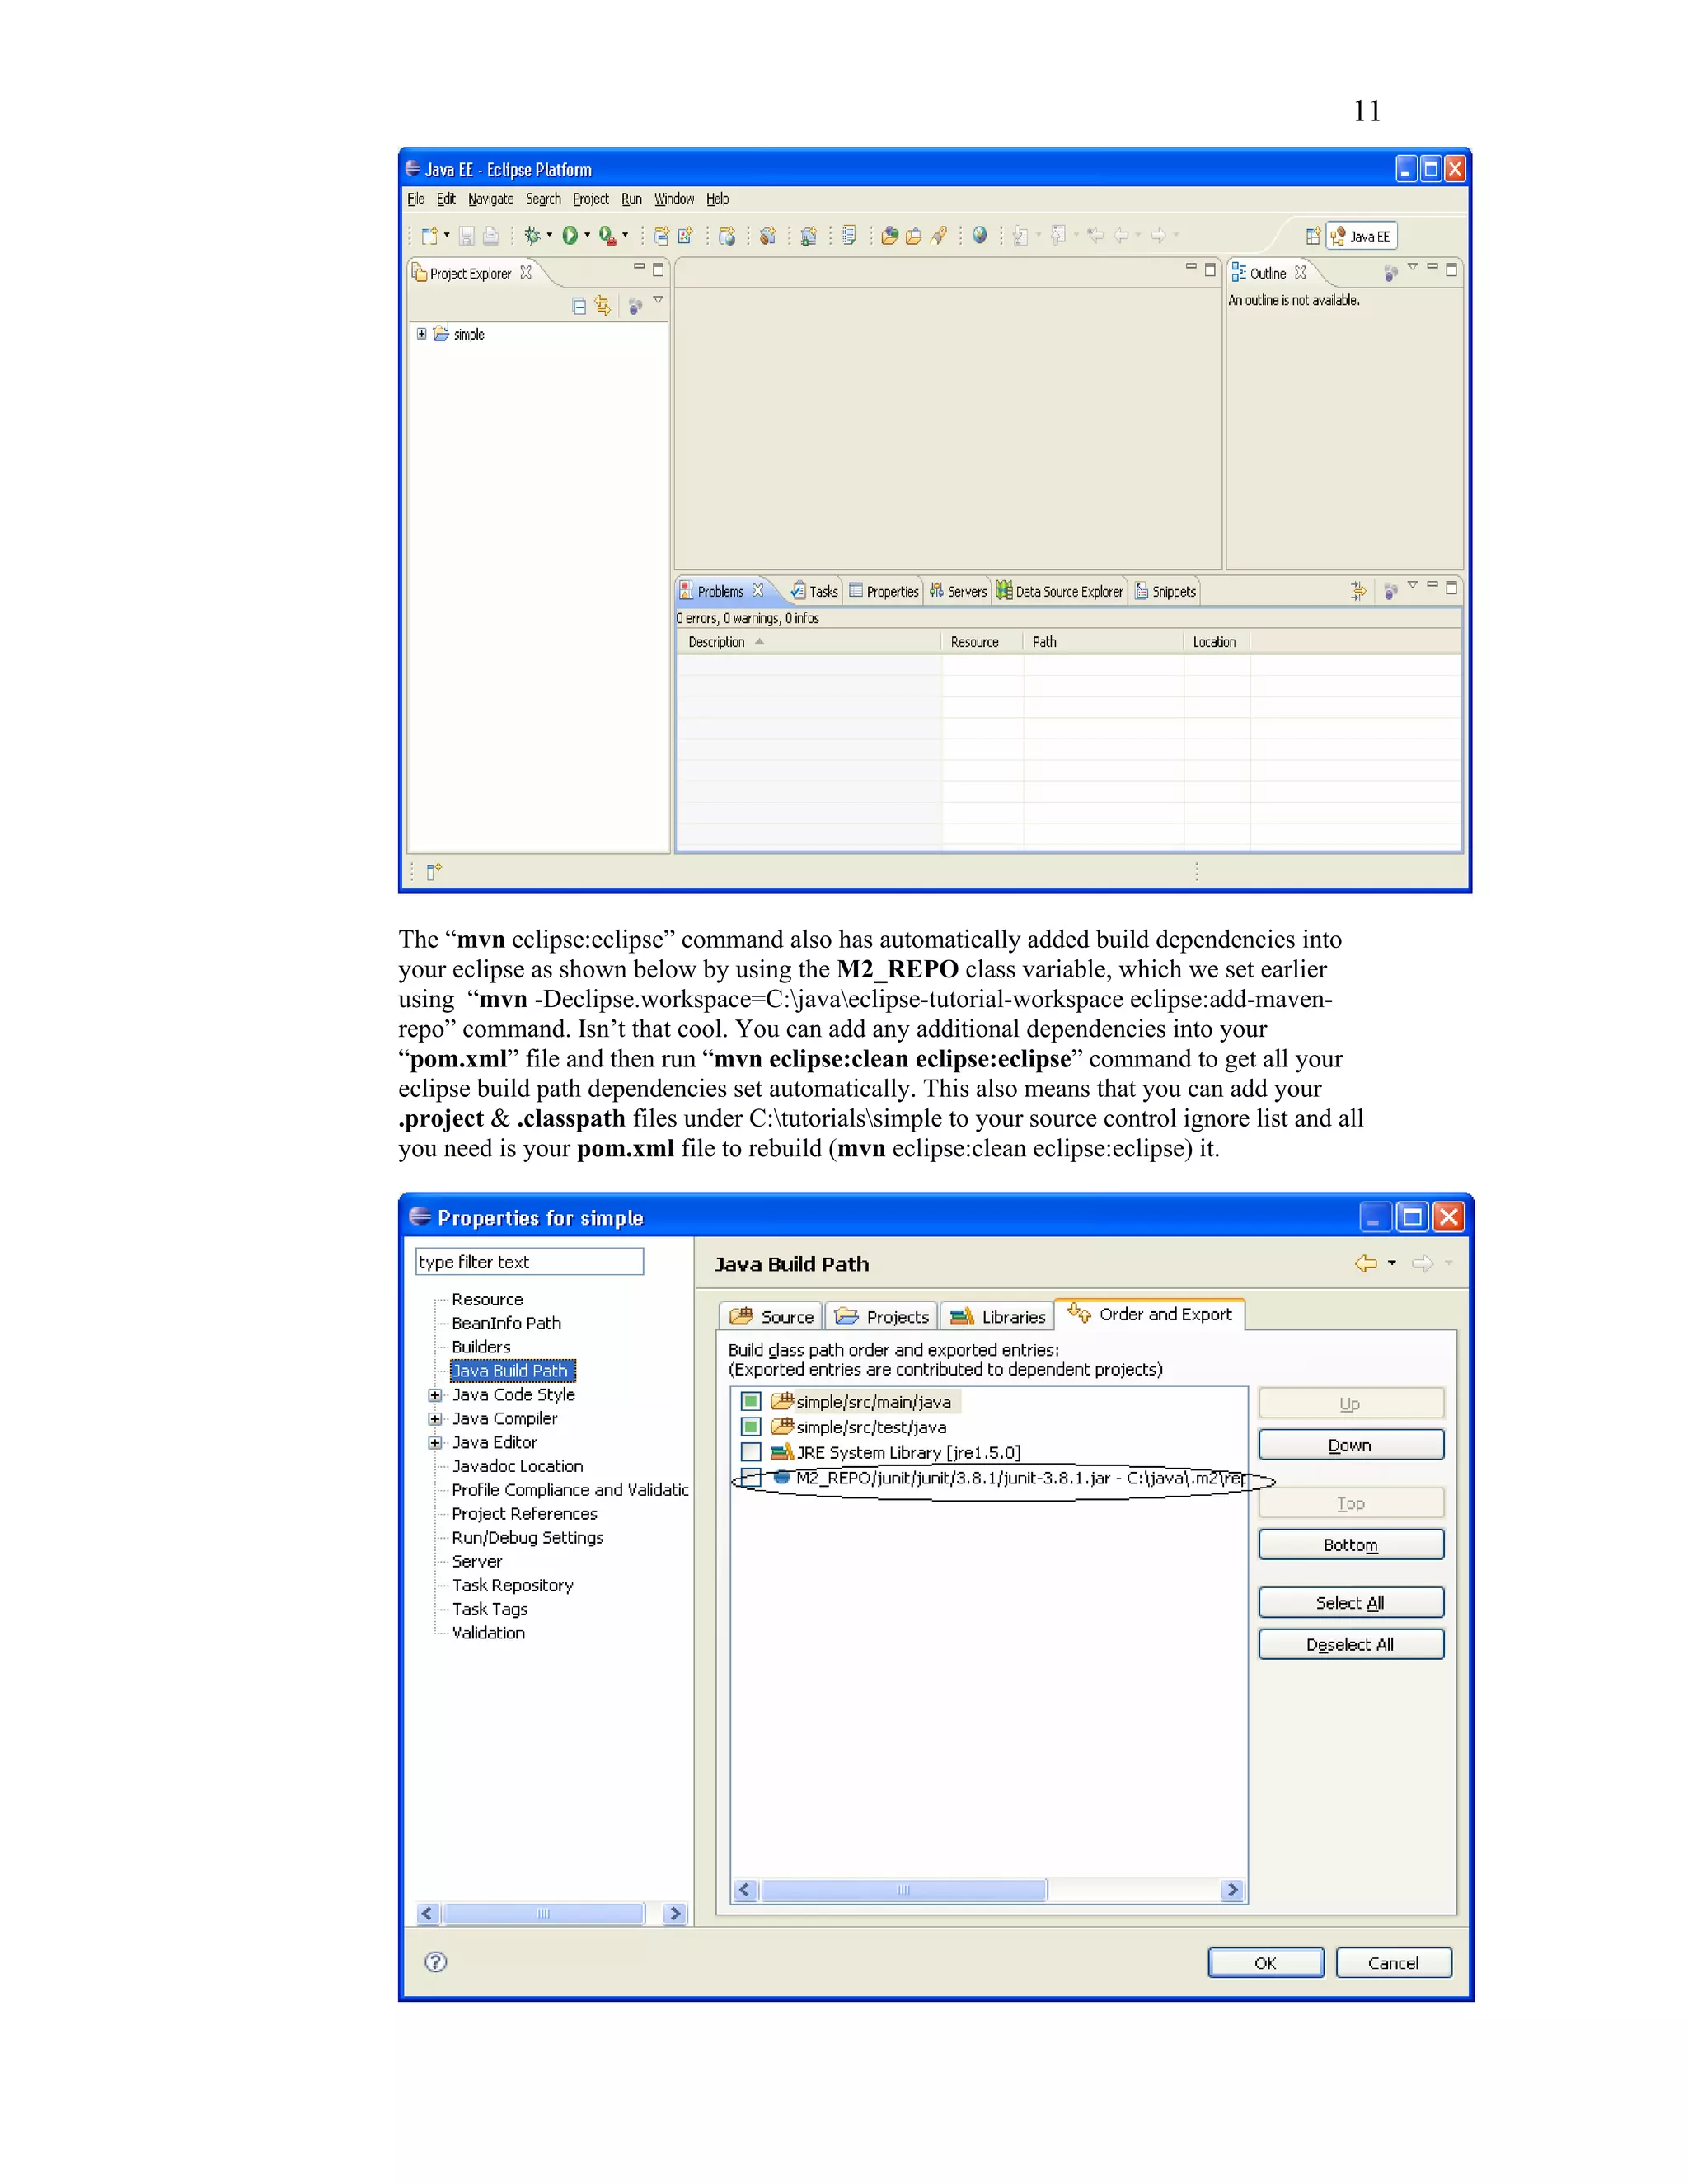1688x2184 pixels.
Task: Switch to the Snippets tab
Action: pos(1165,591)
